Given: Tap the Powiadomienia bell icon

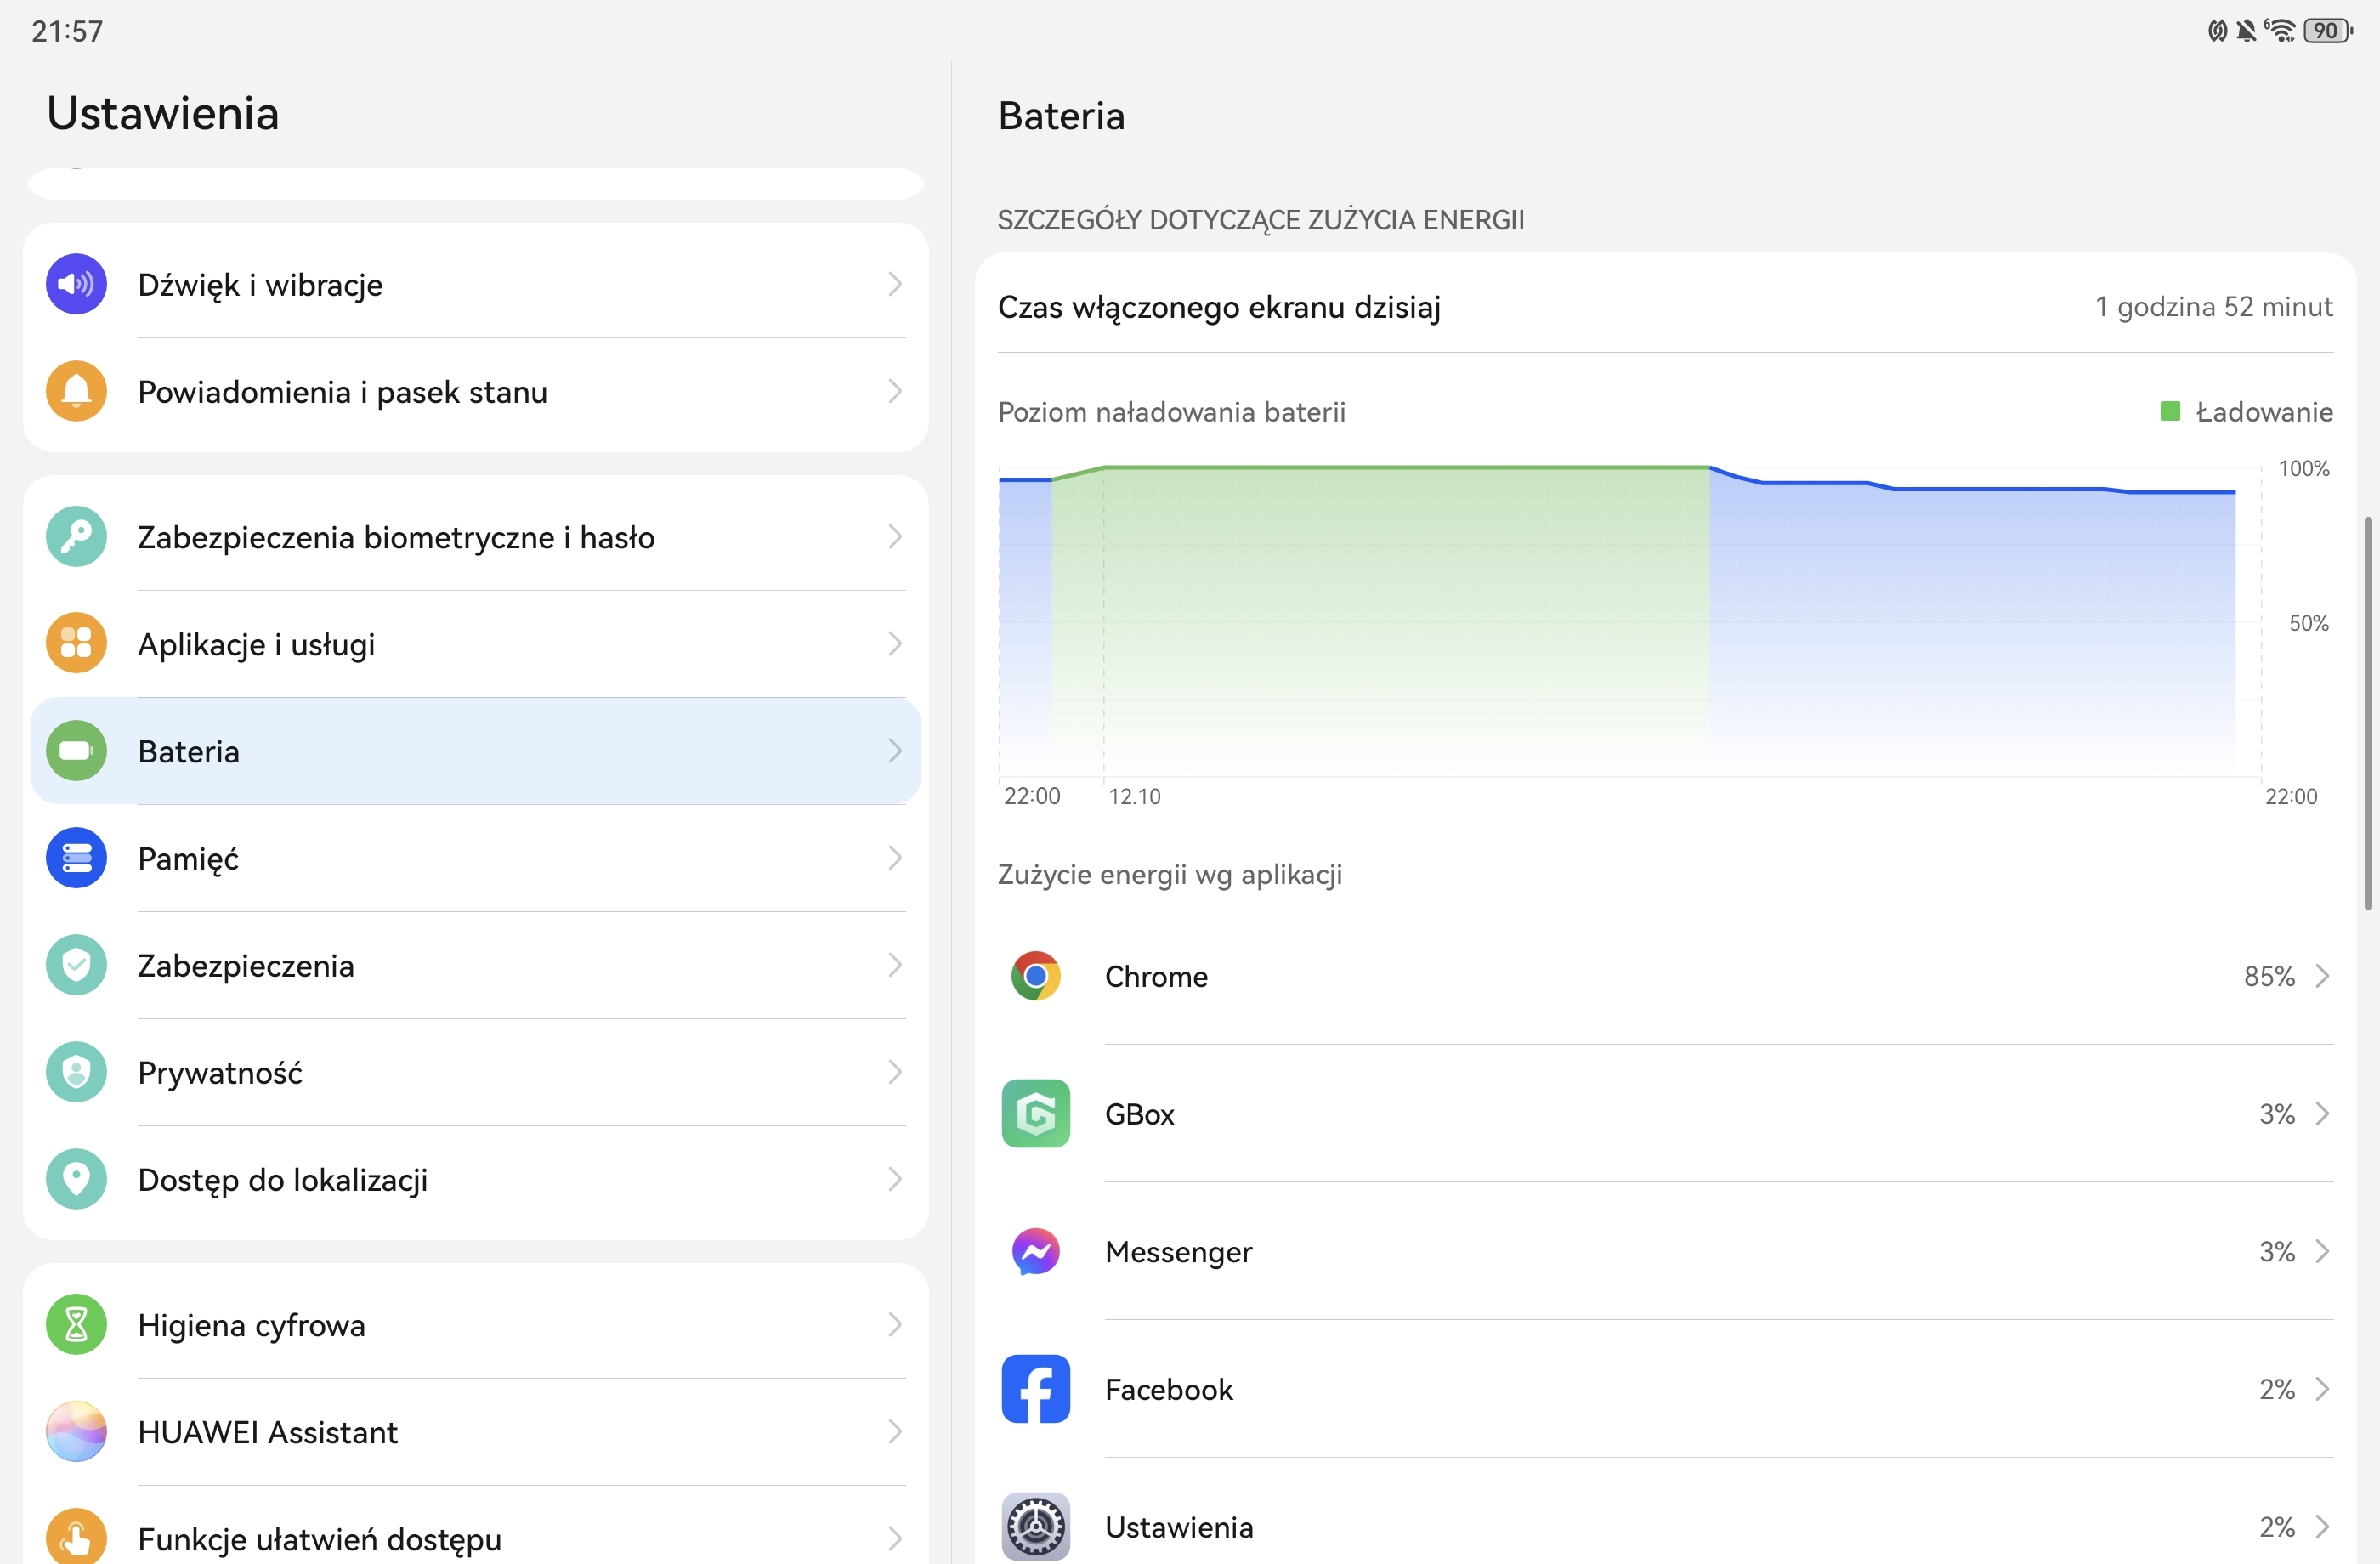Looking at the screenshot, I should 76,391.
